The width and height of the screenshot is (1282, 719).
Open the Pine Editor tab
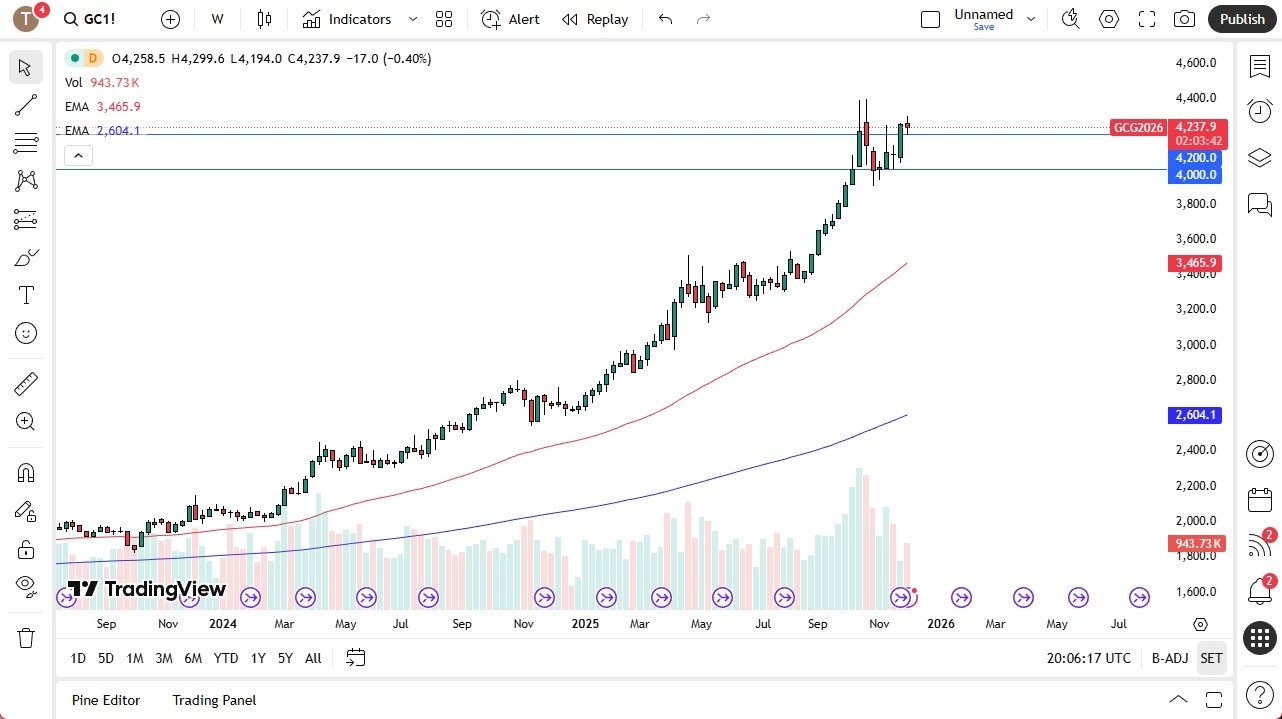coord(106,700)
